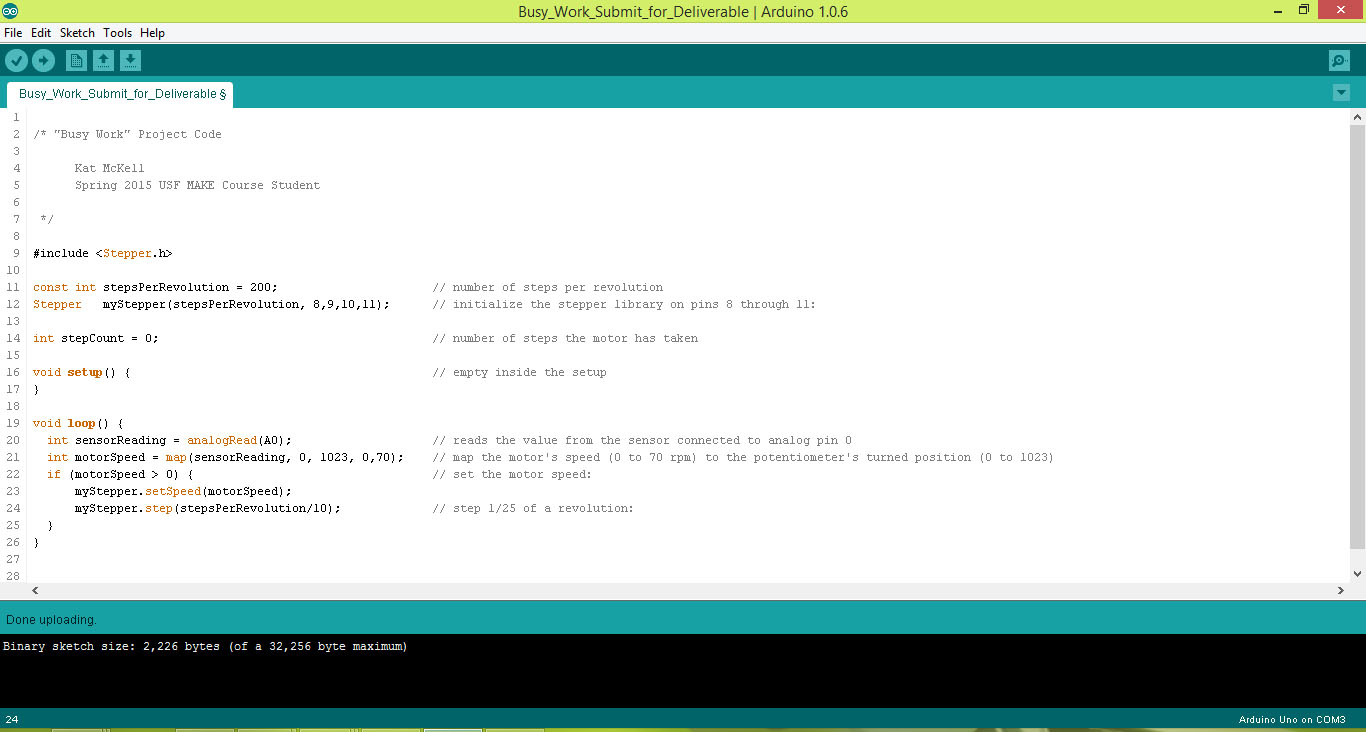Click the 'reads the value from the sensor' comment
1366x732 pixels.
click(x=642, y=440)
